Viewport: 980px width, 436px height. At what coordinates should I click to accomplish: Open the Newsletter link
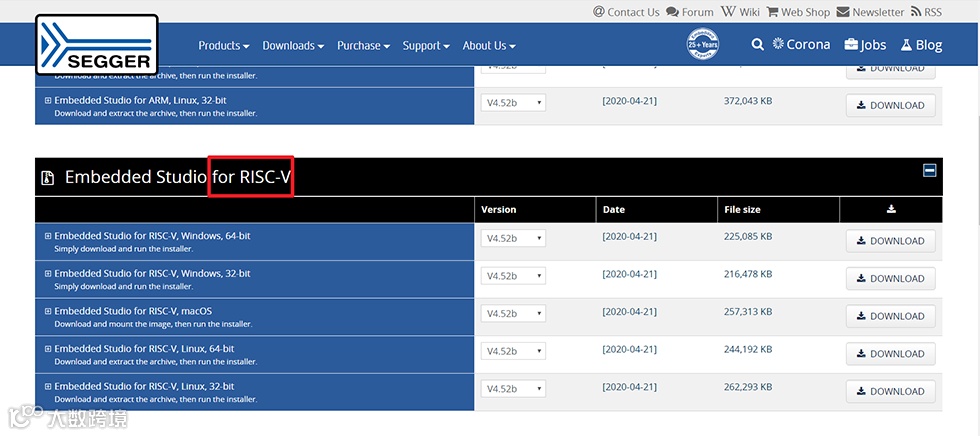point(870,12)
